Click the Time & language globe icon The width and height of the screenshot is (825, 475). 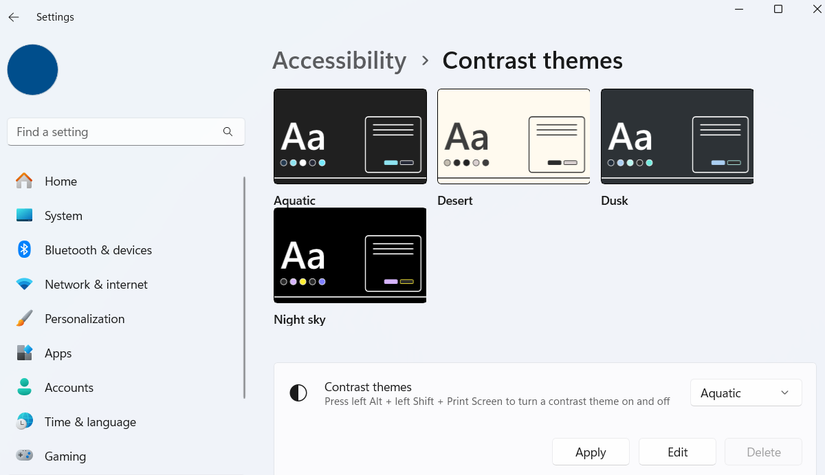(25, 422)
